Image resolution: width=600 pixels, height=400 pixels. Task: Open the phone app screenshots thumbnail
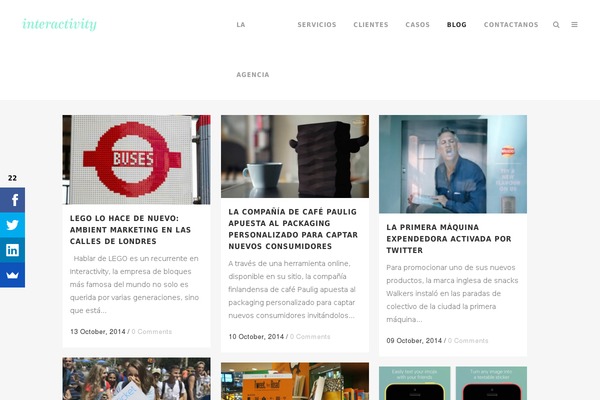(453, 383)
